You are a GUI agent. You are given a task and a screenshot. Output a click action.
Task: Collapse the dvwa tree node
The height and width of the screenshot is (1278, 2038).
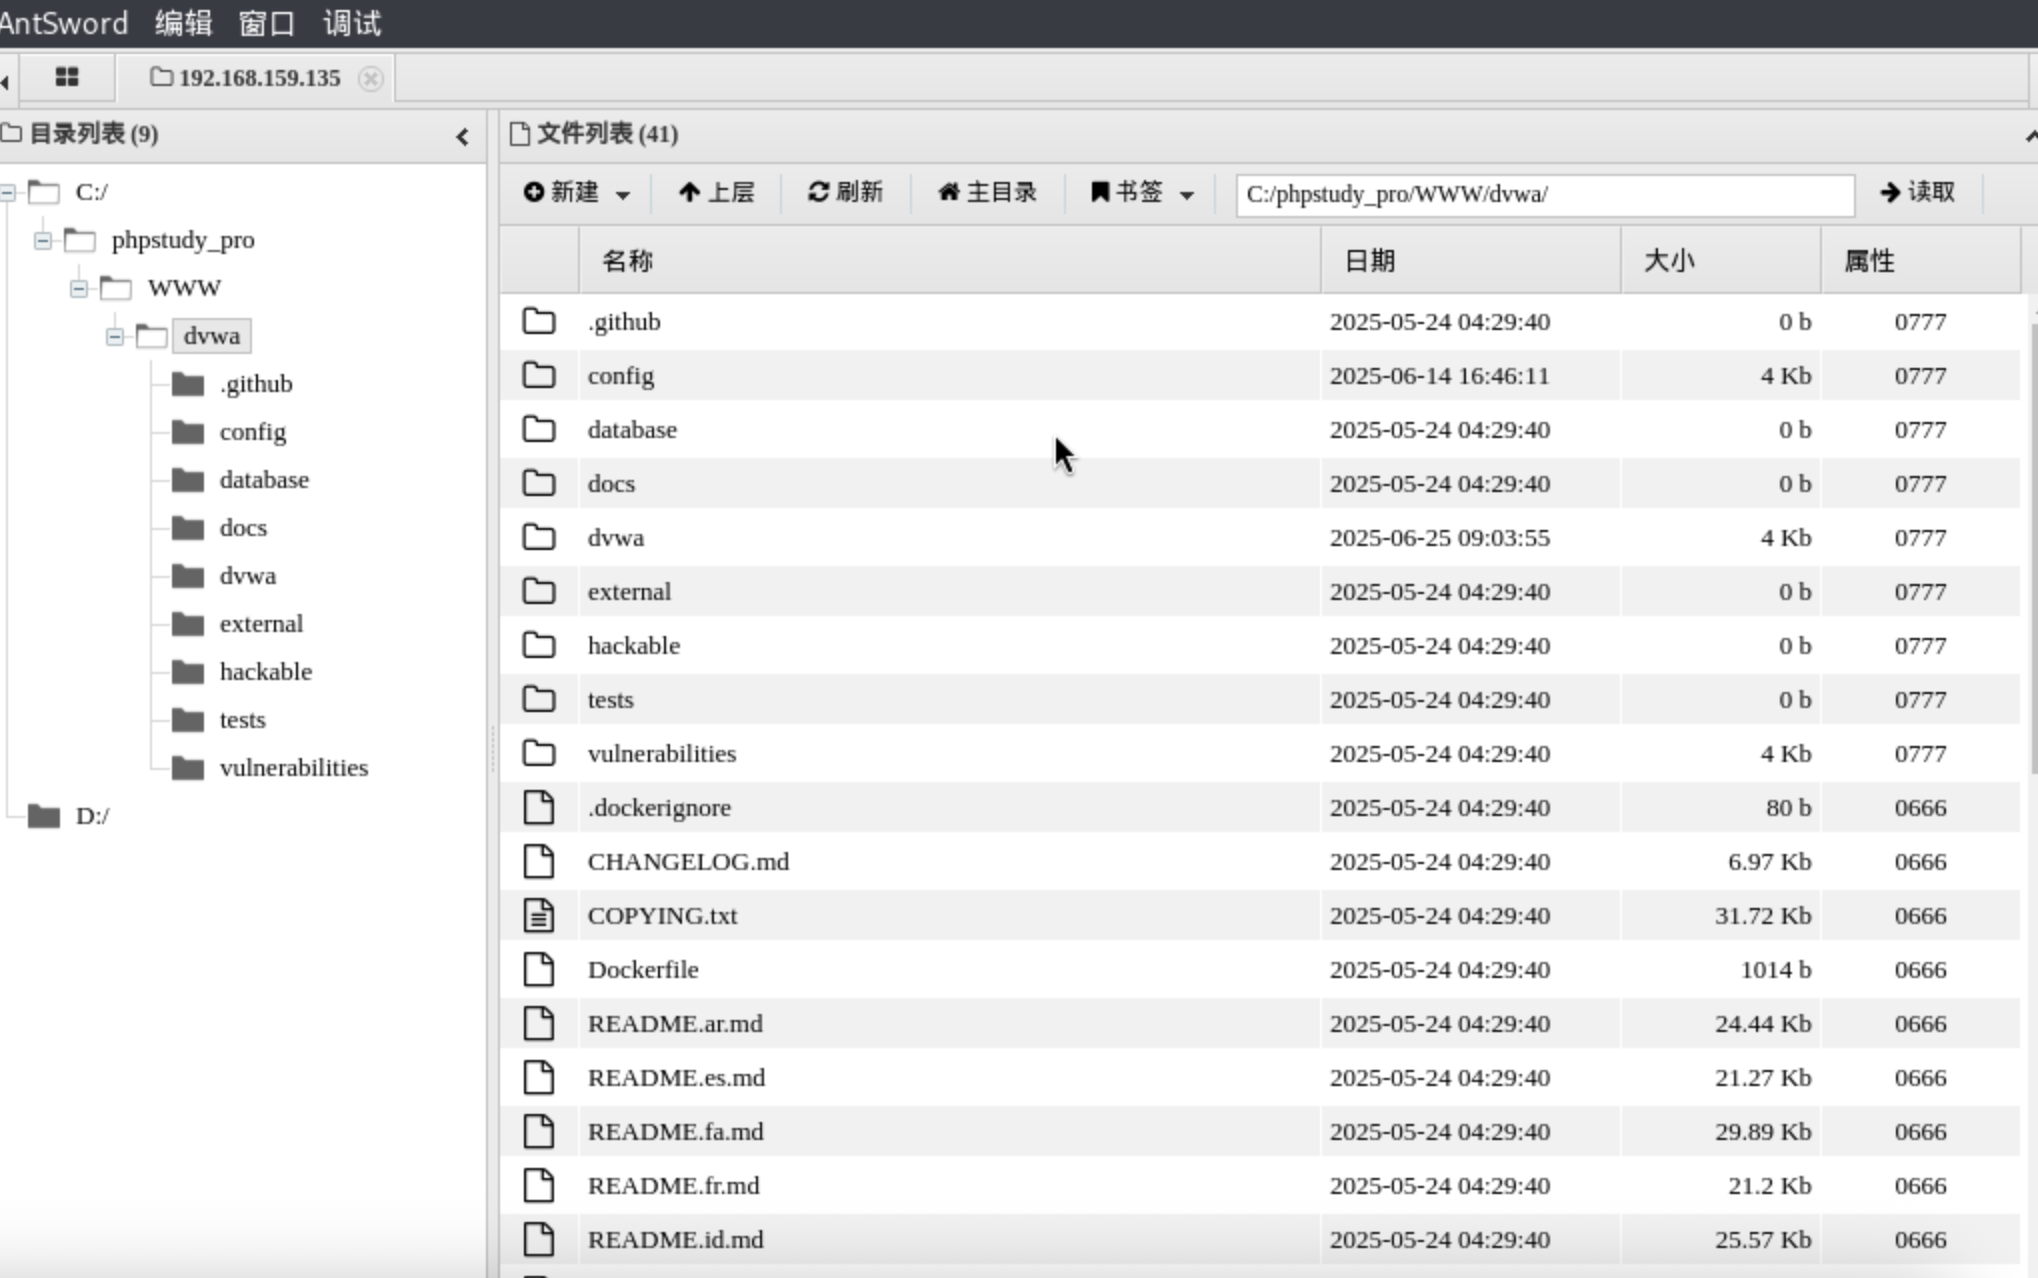[x=115, y=336]
